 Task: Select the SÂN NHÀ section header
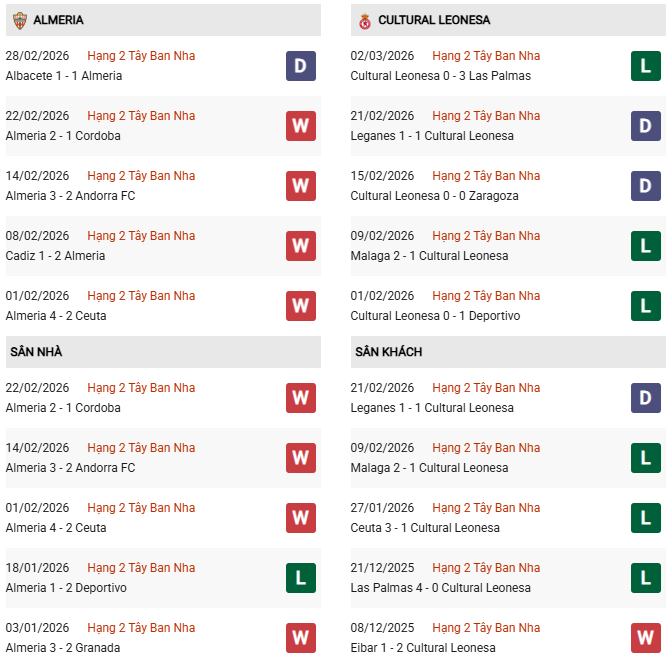pyautogui.click(x=37, y=352)
